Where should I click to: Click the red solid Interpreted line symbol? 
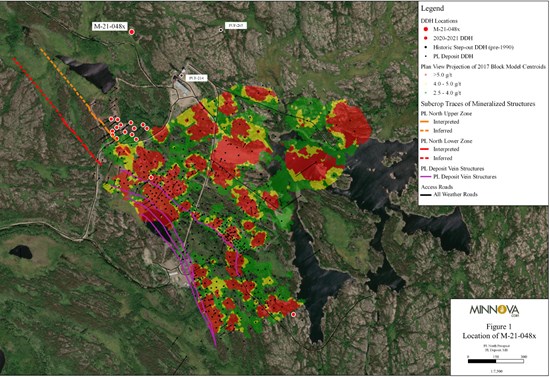tap(425, 149)
